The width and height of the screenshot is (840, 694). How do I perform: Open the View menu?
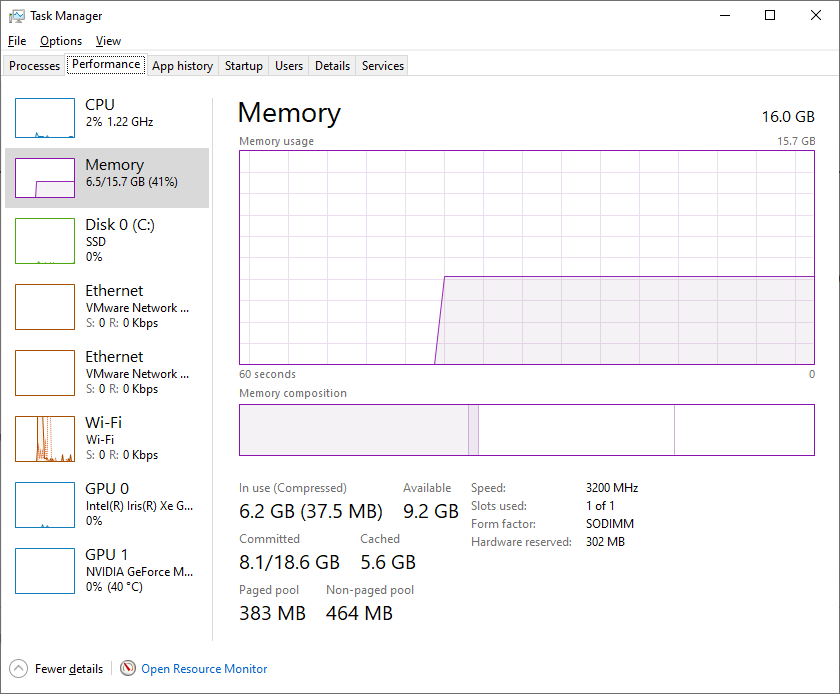coord(108,41)
